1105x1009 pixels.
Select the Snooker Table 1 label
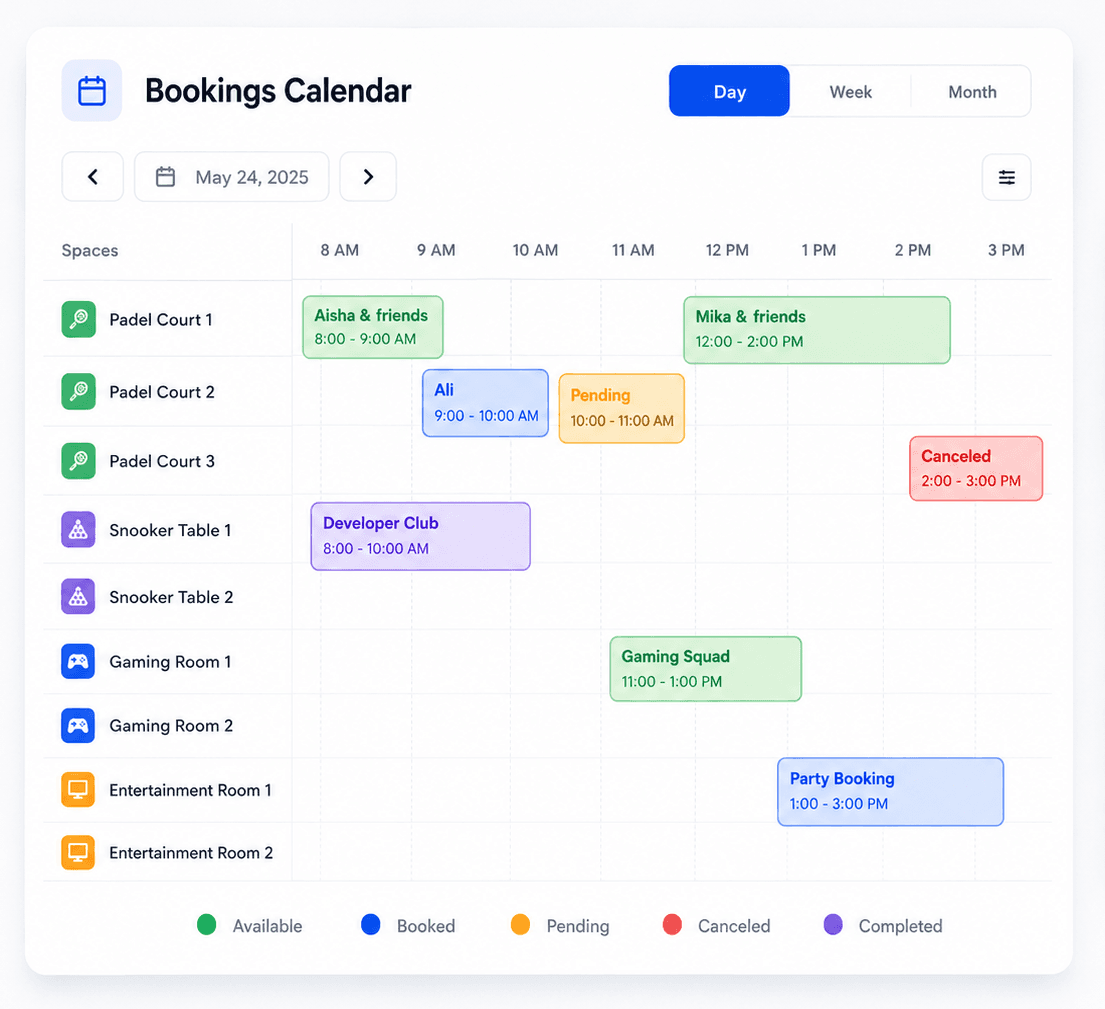171,531
